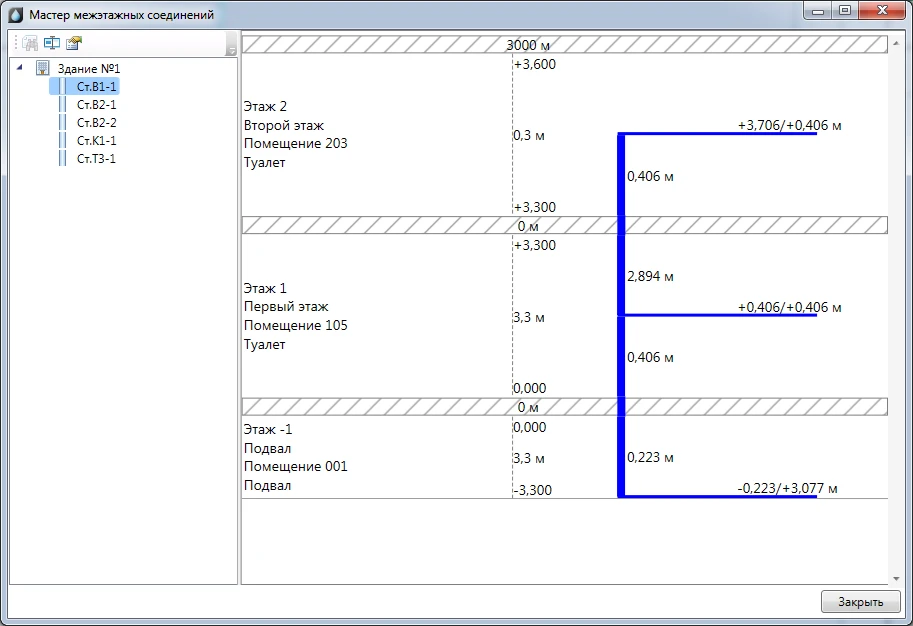Click the -0,223/+3,077 м basement branch label
The height and width of the screenshot is (626, 913).
[786, 488]
